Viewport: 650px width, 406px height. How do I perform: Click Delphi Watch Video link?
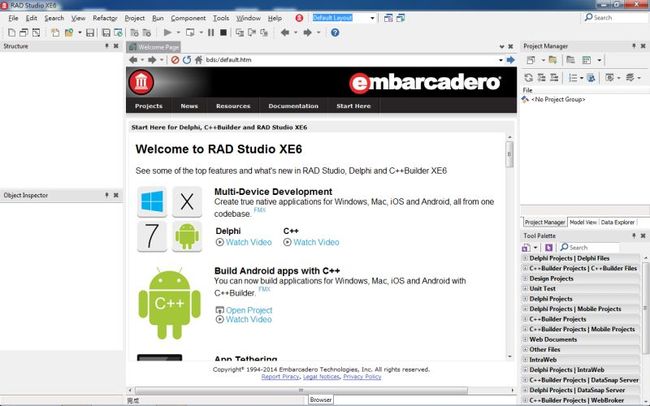pyautogui.click(x=249, y=242)
